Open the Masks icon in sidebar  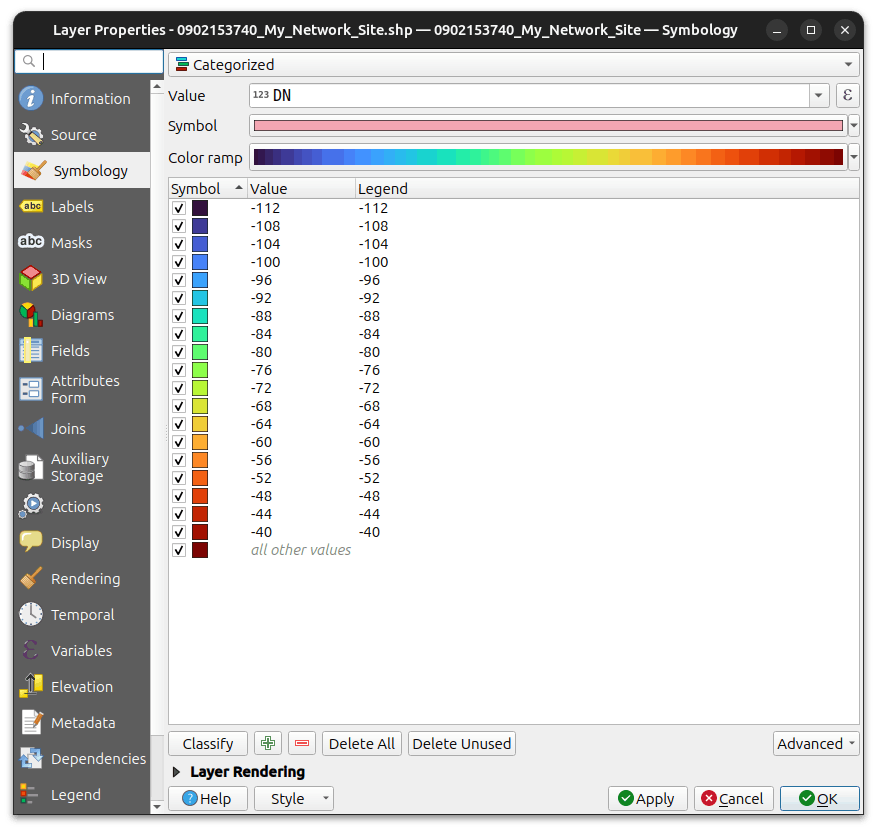pyautogui.click(x=31, y=242)
